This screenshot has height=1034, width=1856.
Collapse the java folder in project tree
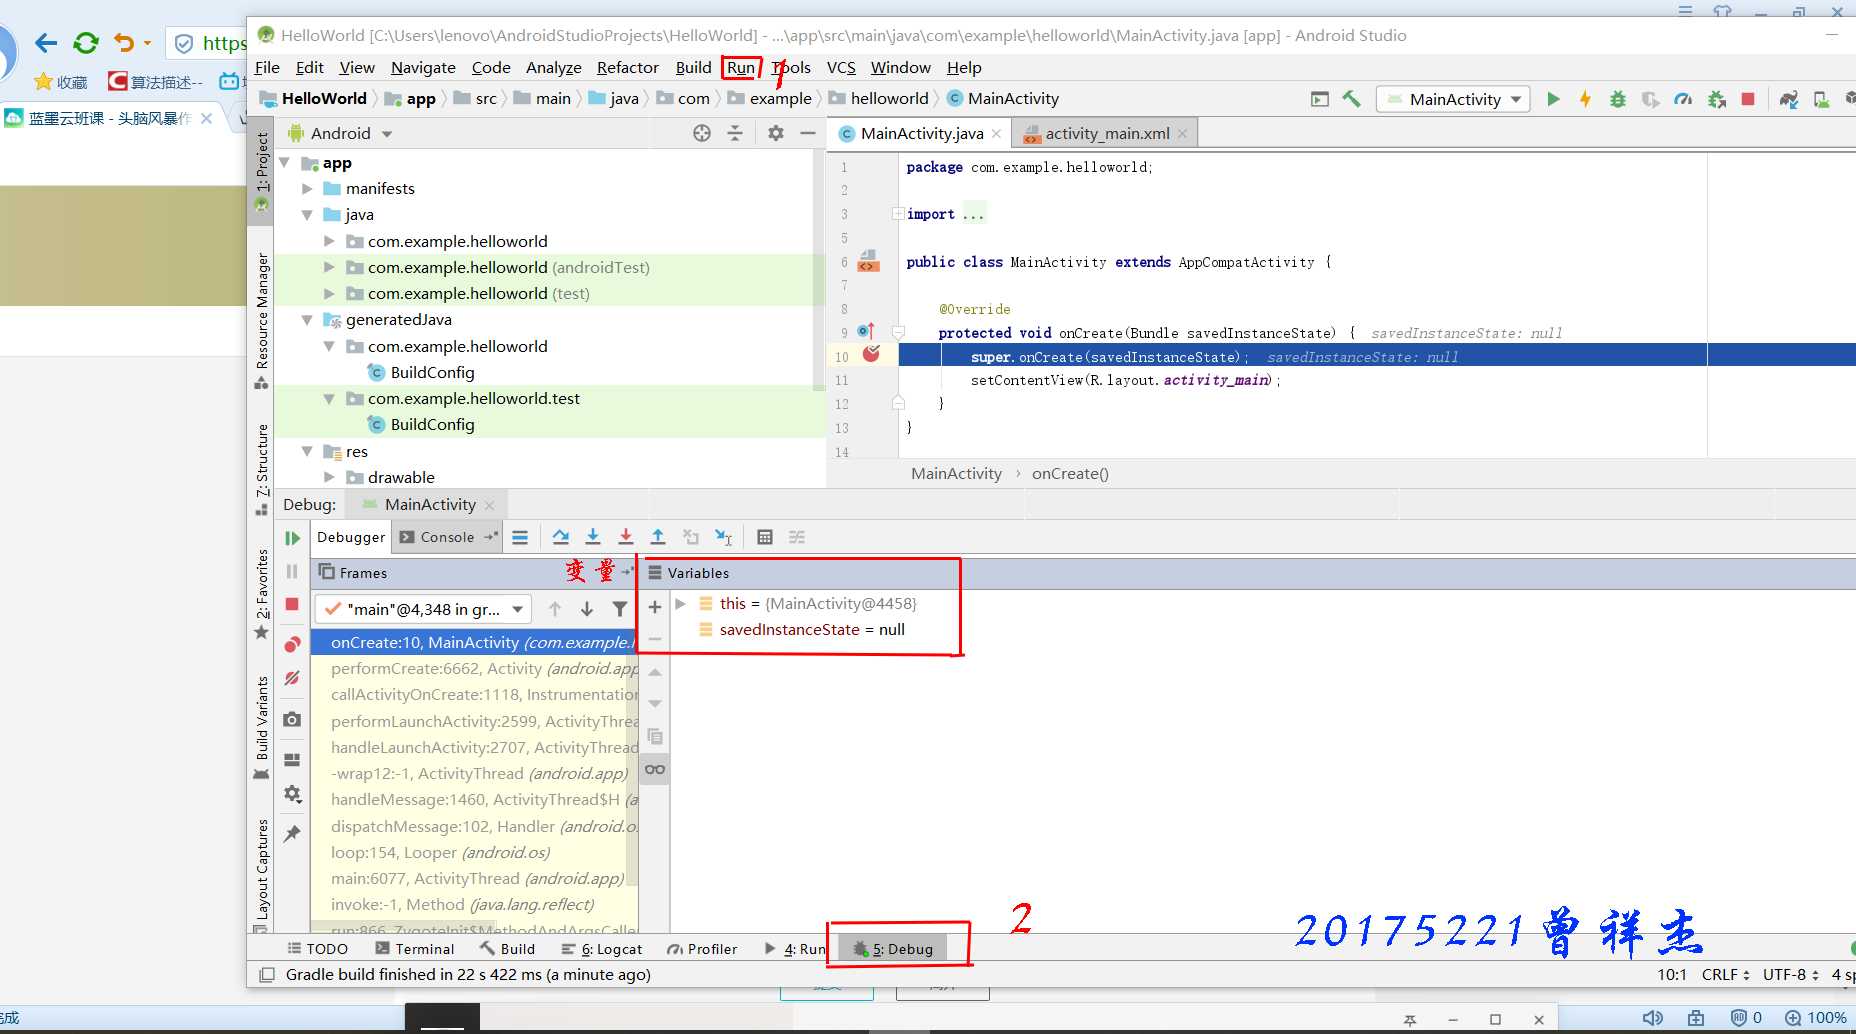308,214
